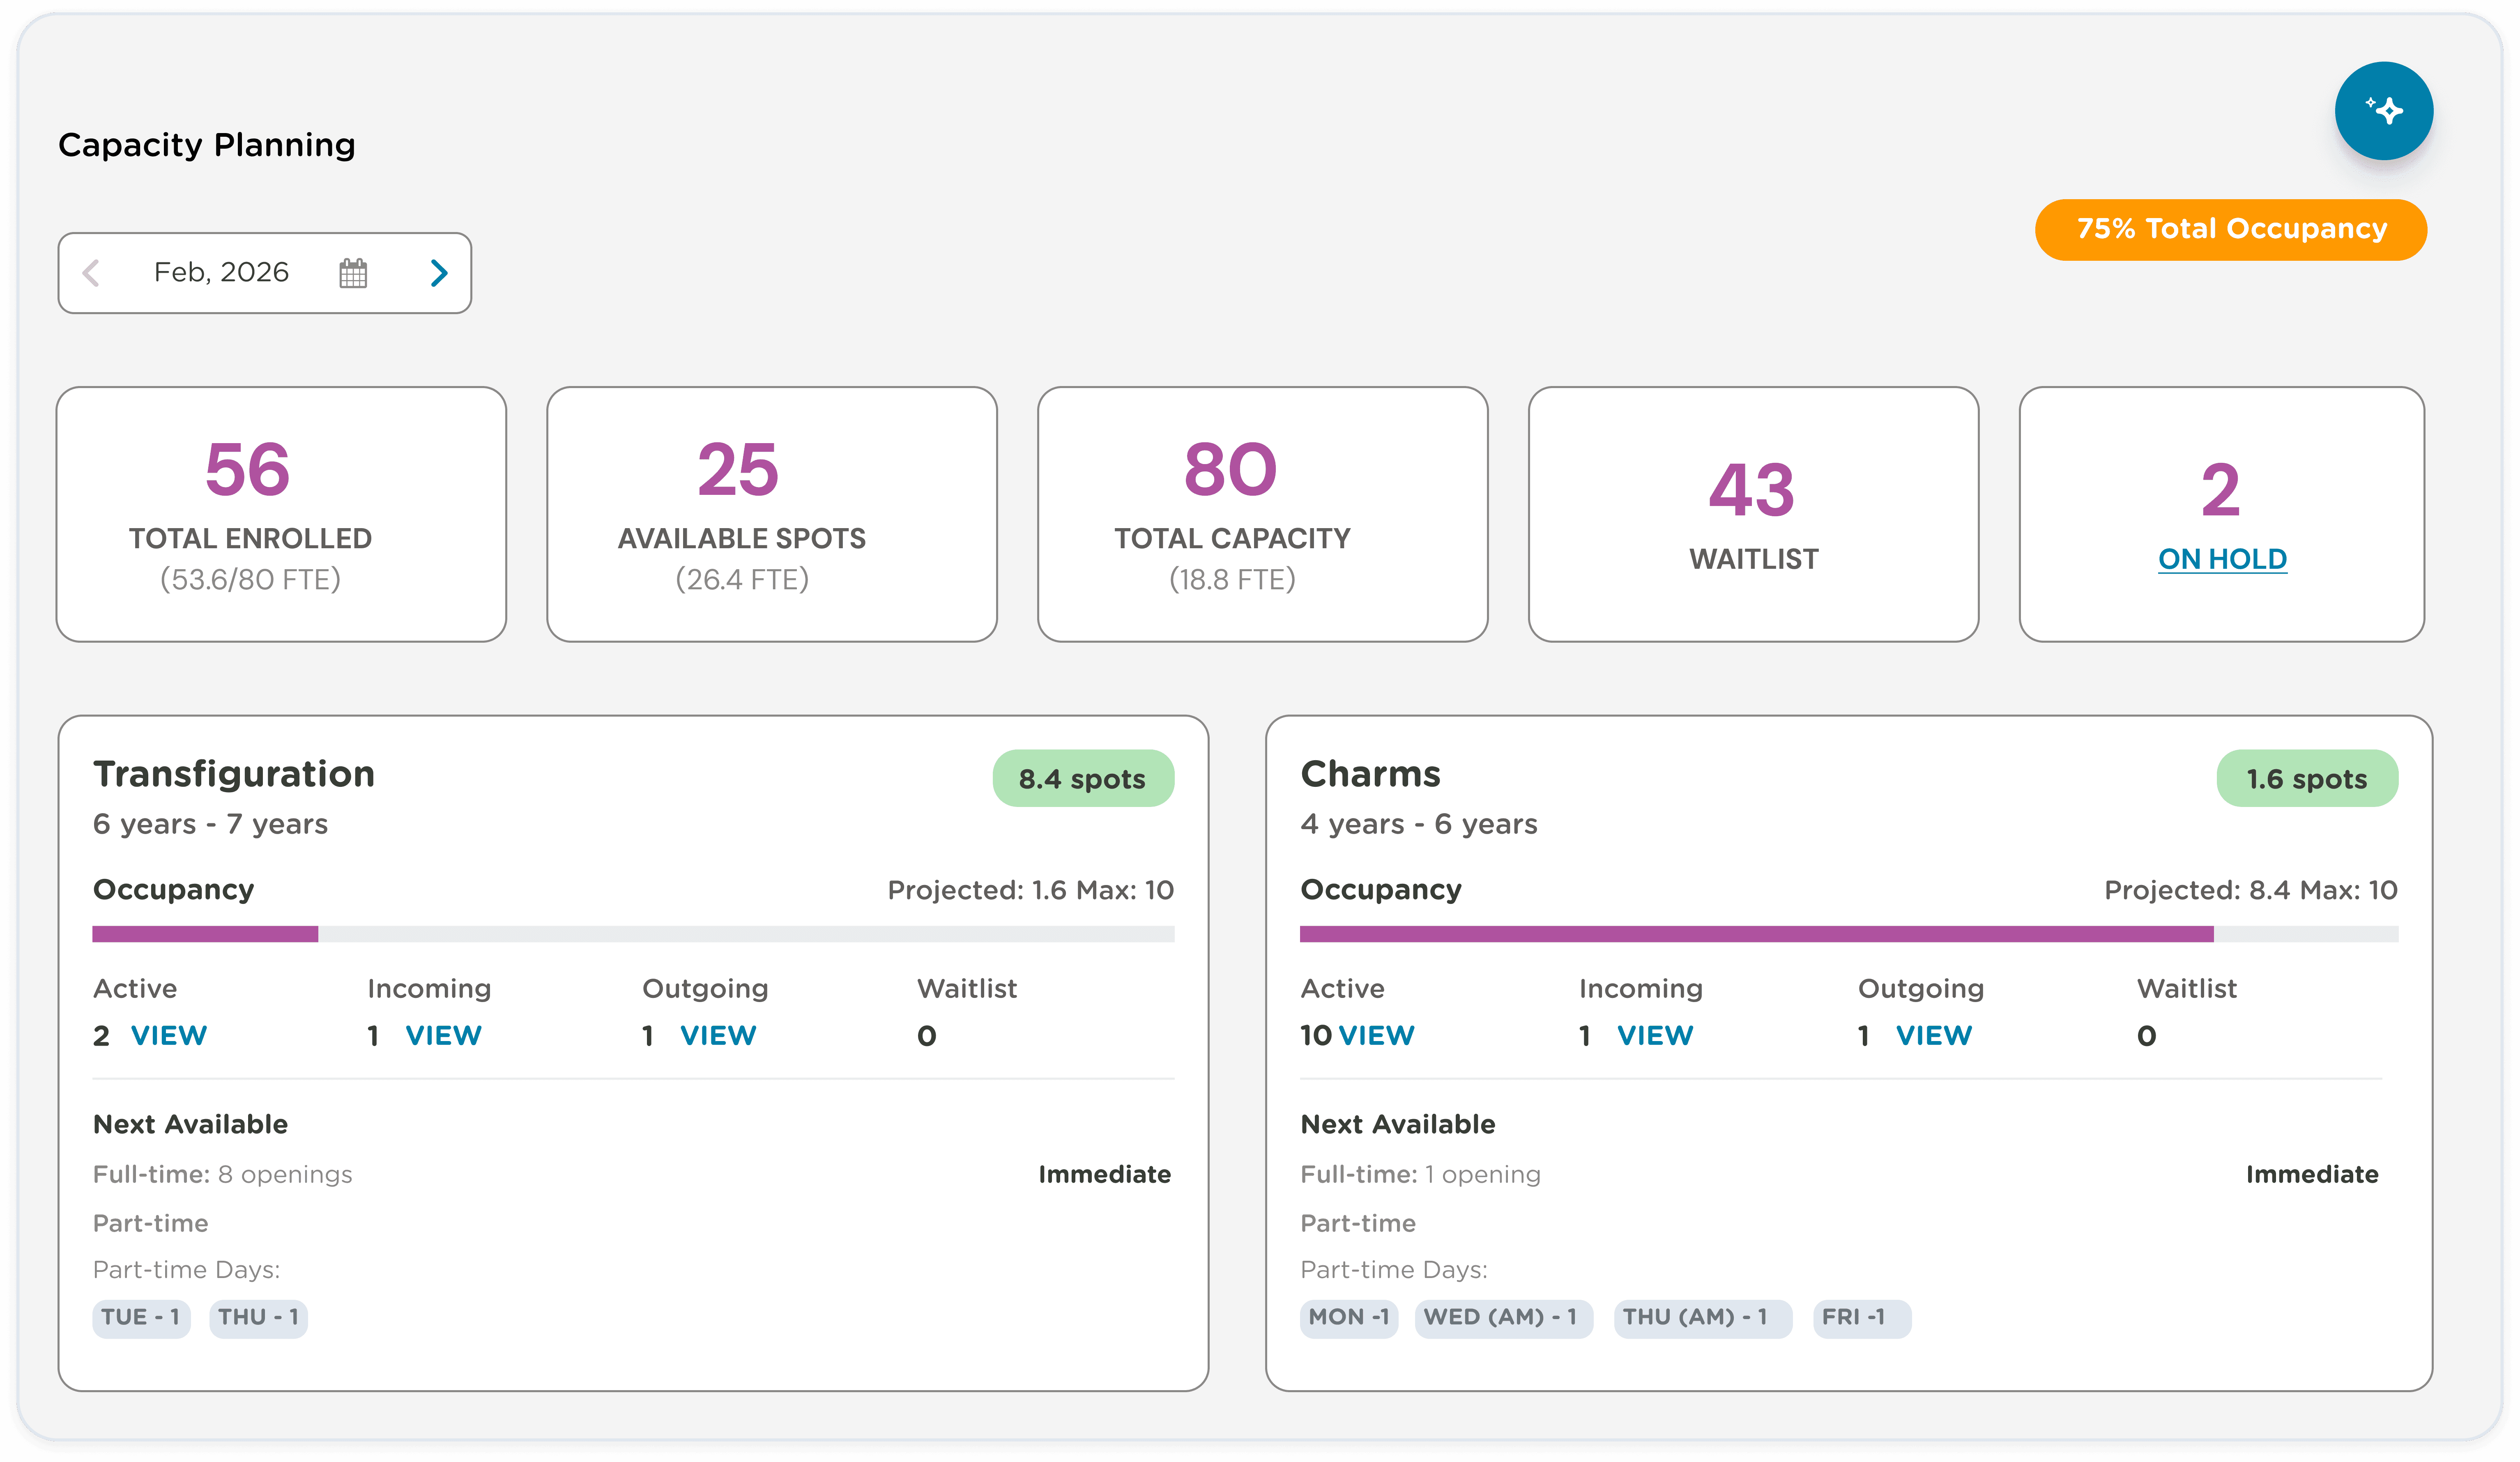View Active children in Transfiguration
Viewport: 2520px width, 1462px height.
[x=169, y=1035]
